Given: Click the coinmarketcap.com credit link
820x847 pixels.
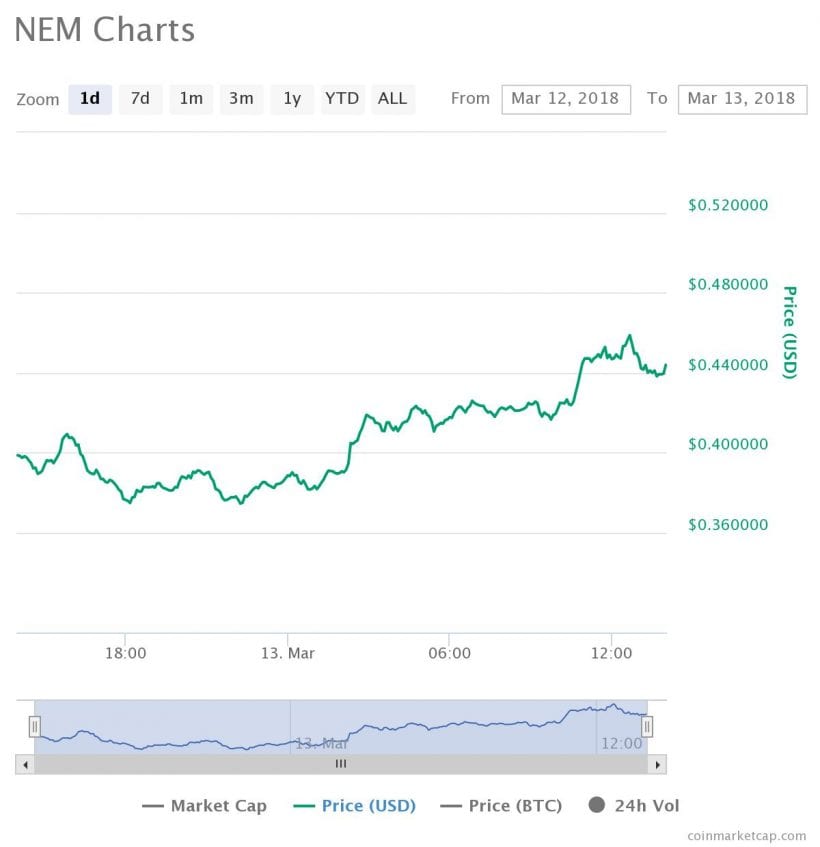Looking at the screenshot, I should tap(746, 835).
